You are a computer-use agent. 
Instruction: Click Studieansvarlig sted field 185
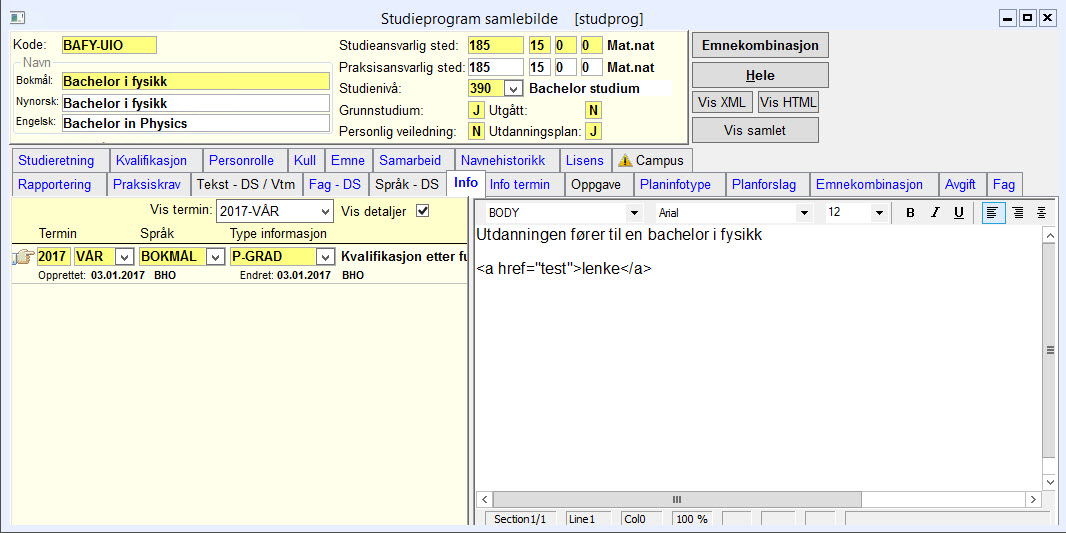[496, 46]
